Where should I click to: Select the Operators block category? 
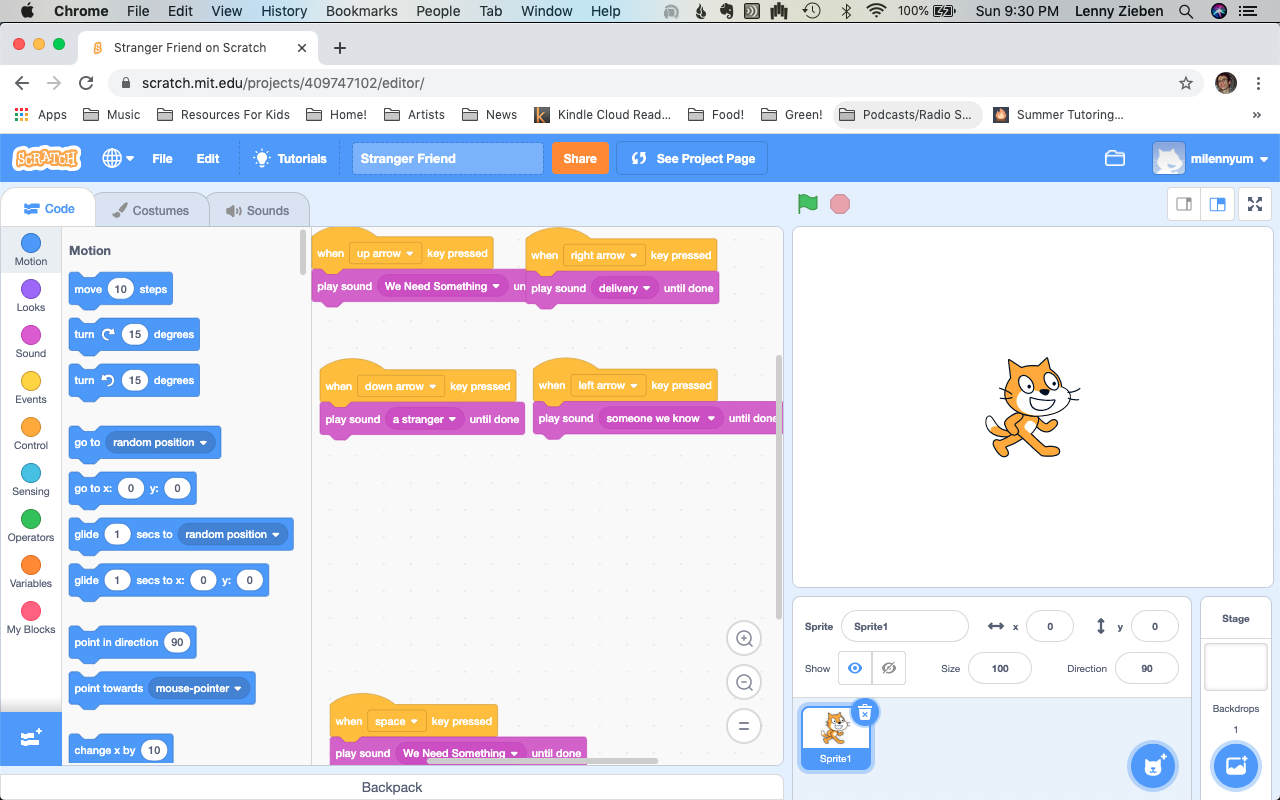[31, 525]
